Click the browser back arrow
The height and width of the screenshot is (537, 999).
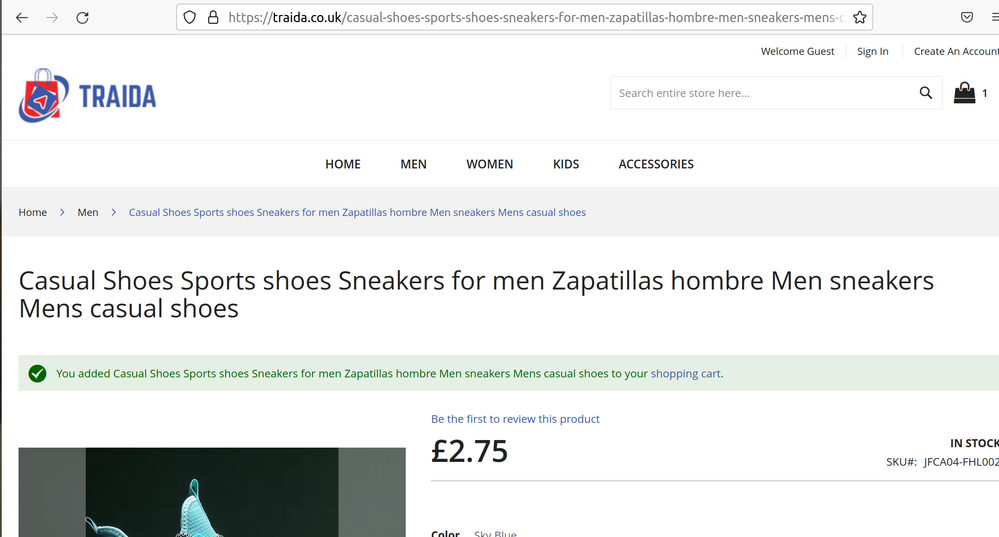point(22,17)
